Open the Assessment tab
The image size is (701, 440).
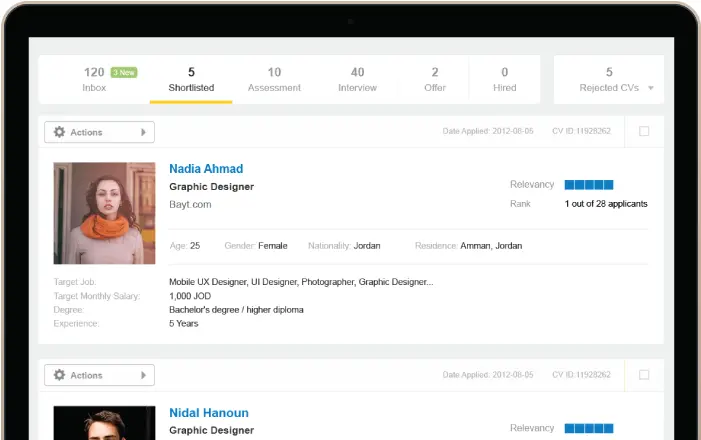[274, 79]
